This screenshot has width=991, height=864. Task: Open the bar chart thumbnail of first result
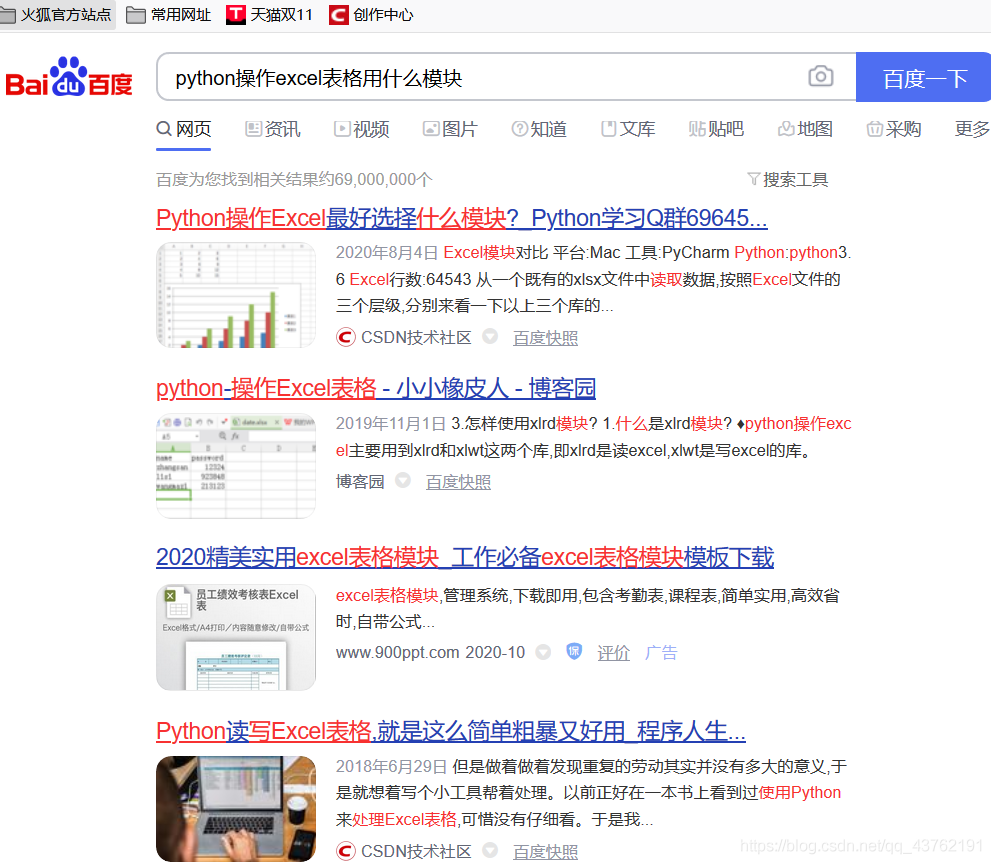(236, 295)
